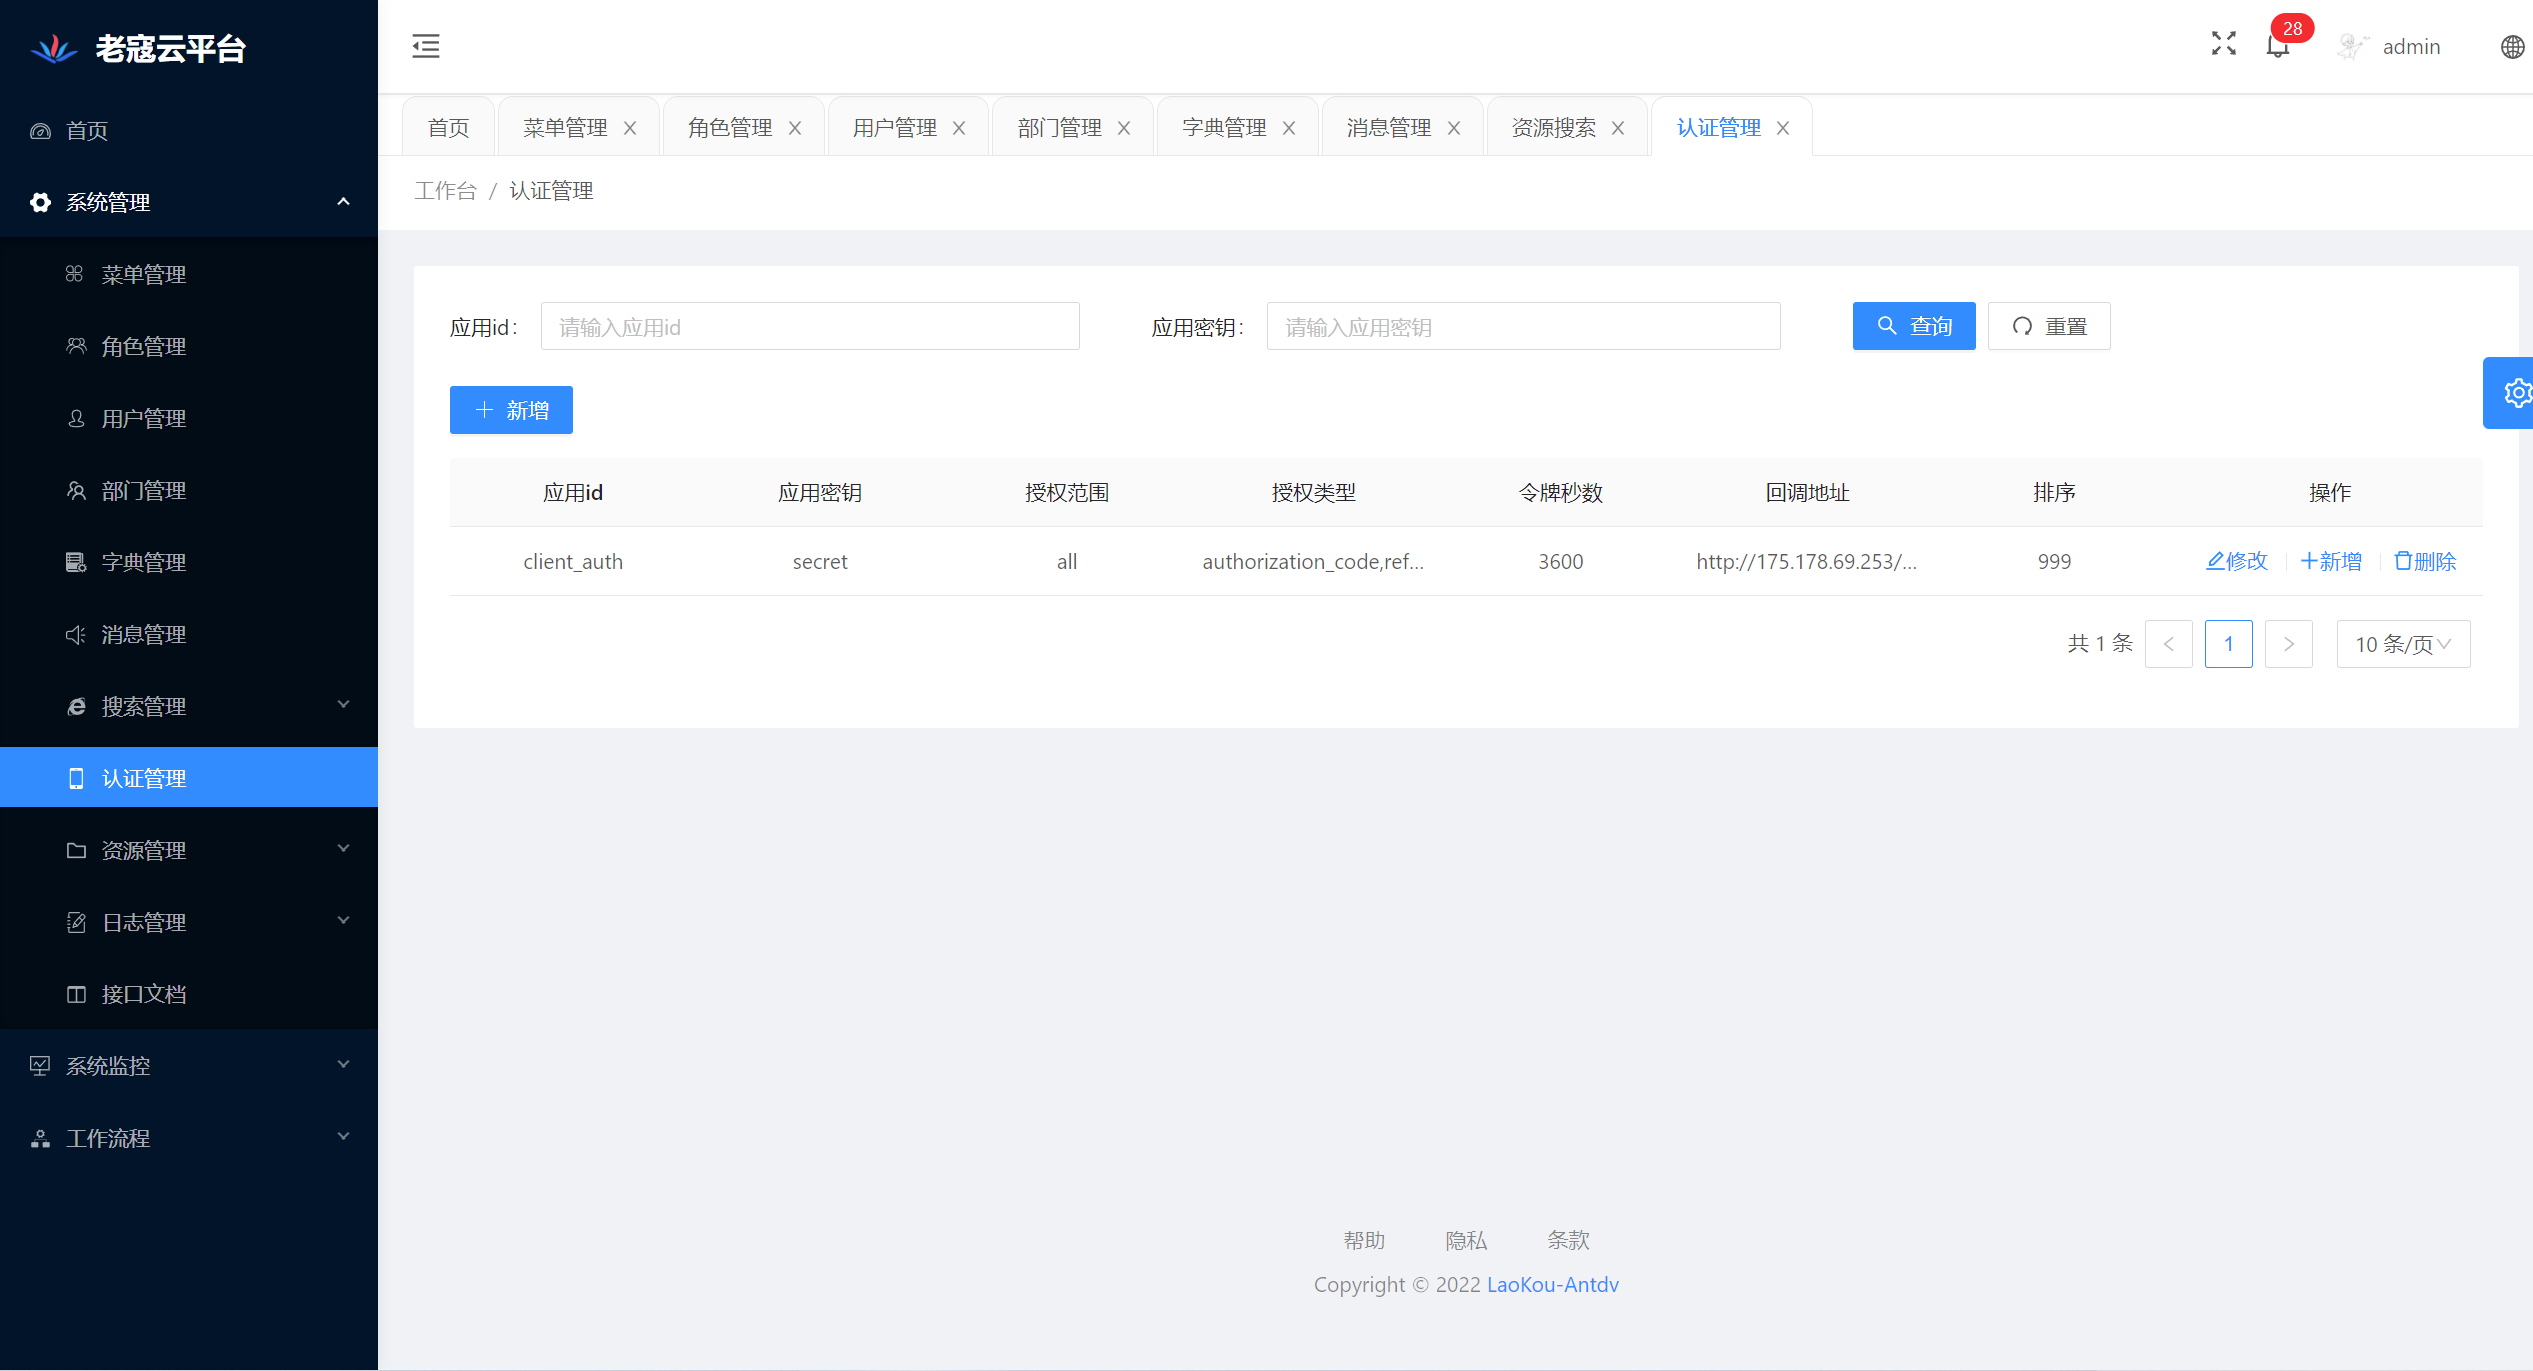Close the 资源搜索 tab

[x=1618, y=128]
